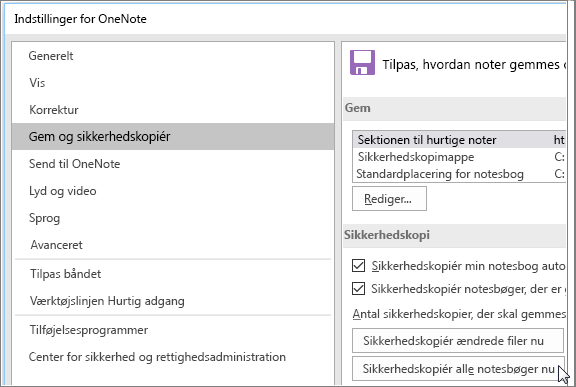Select the Avanceret category

click(173, 245)
